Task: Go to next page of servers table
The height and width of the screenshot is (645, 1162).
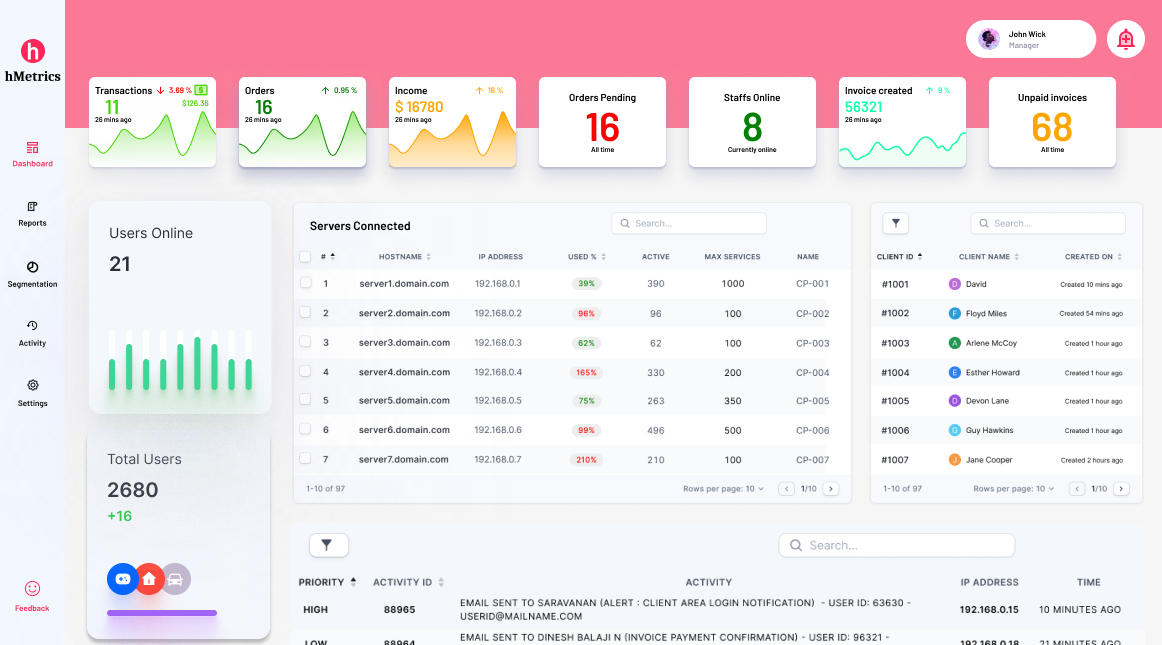Action: (x=830, y=489)
